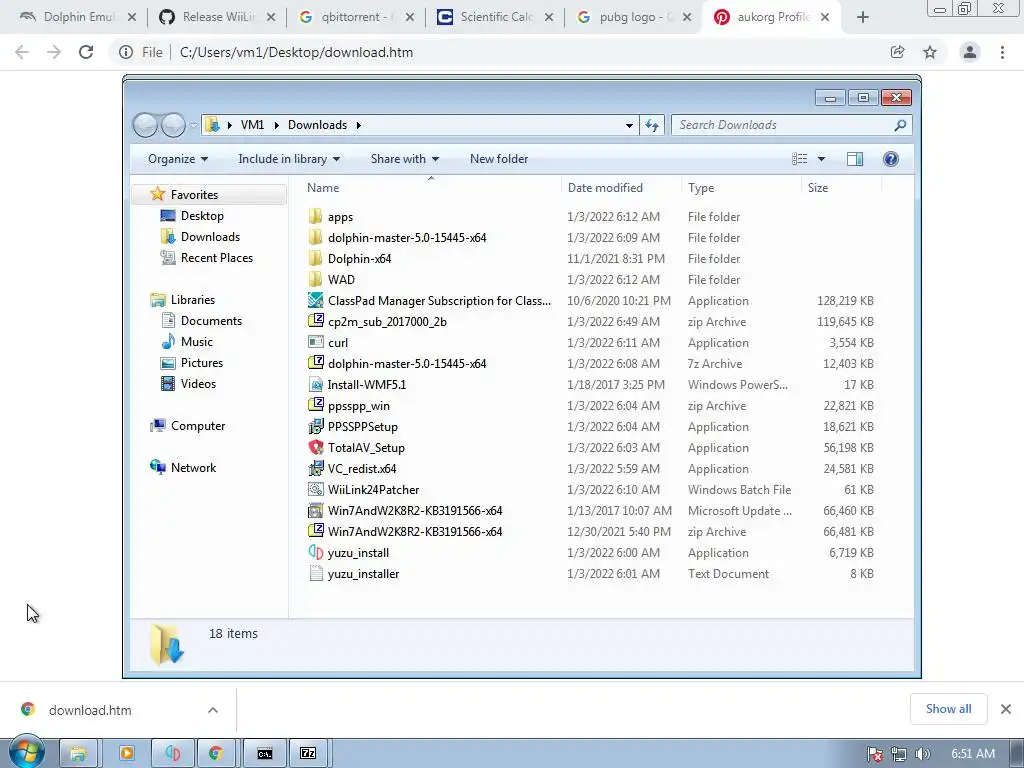
Task: Select the cp2m_sub_2017000_2b zip archive icon
Action: (x=315, y=321)
